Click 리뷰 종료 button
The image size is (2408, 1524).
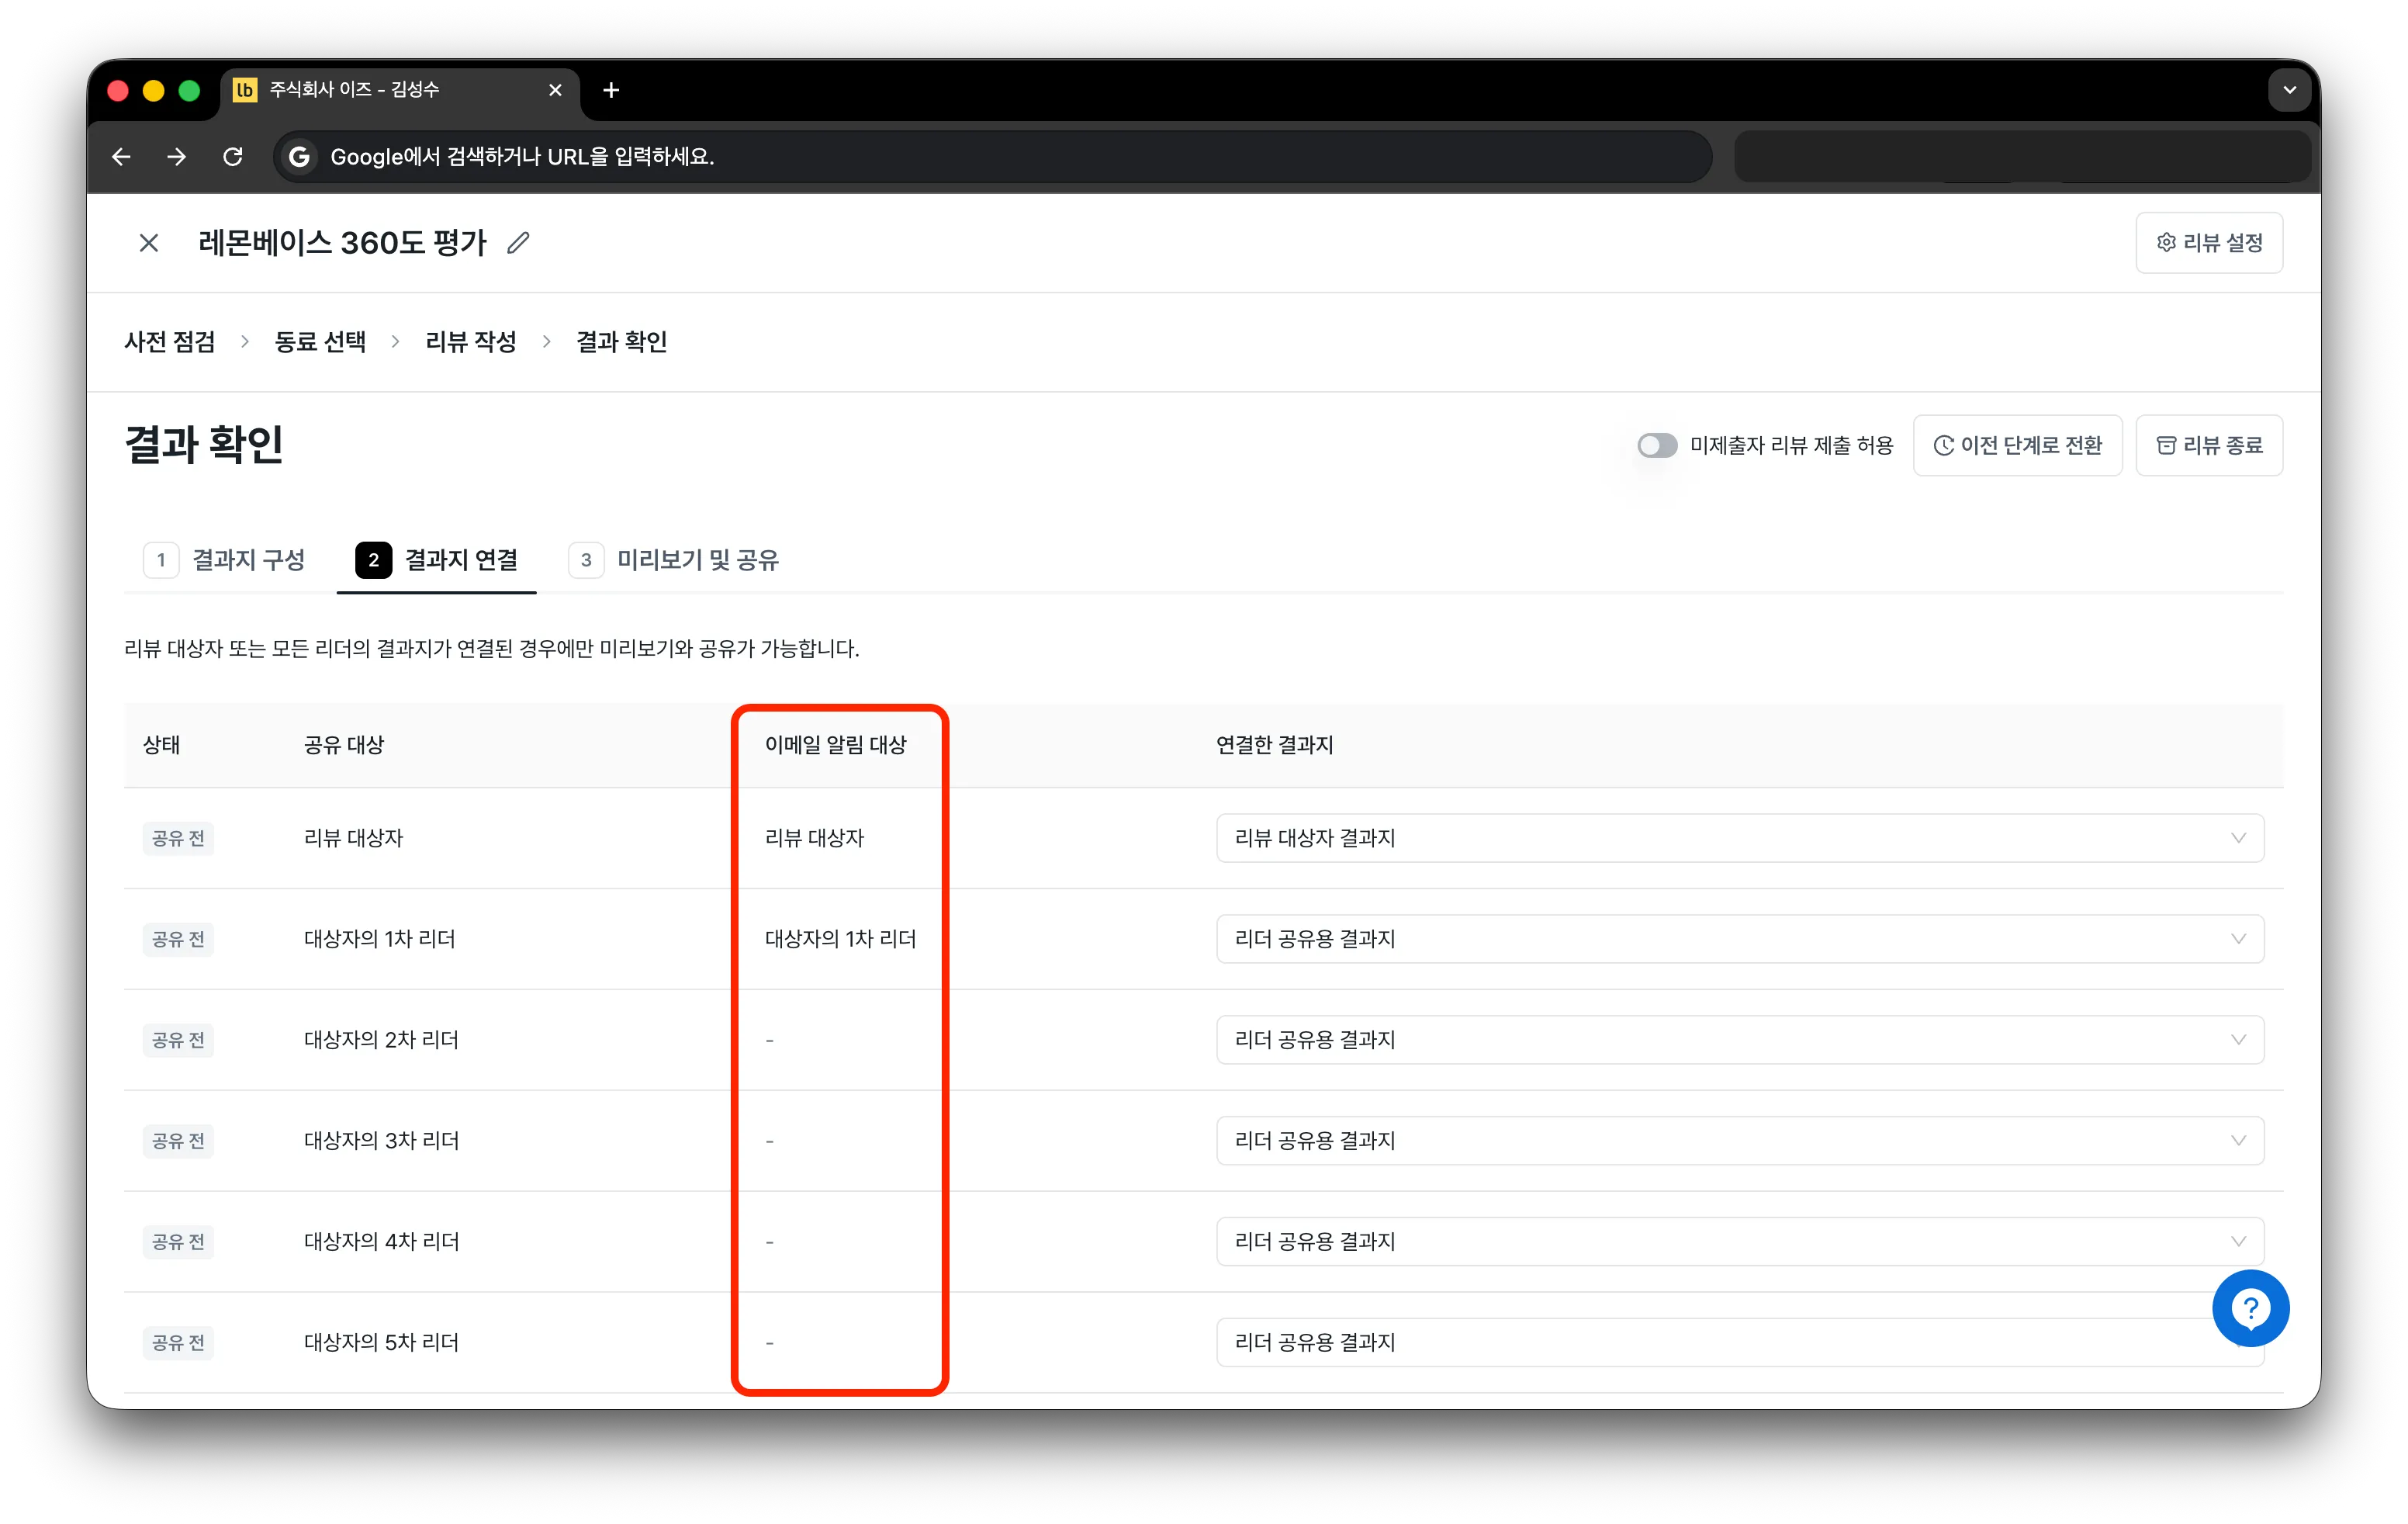[x=2208, y=445]
